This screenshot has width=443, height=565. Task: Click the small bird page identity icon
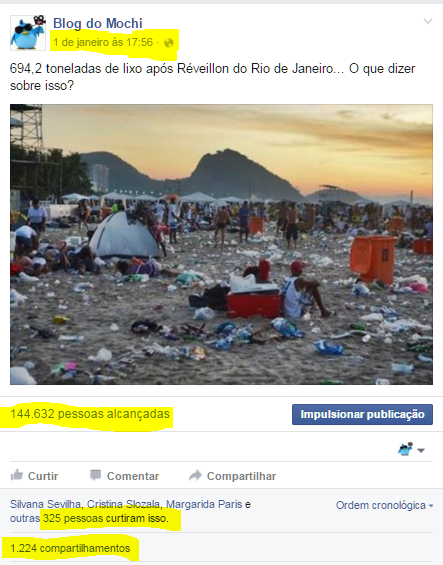point(406,449)
